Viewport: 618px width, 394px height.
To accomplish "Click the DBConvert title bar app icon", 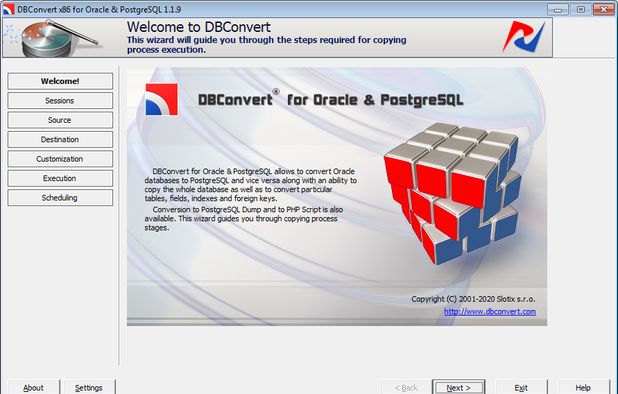I will pos(8,9).
